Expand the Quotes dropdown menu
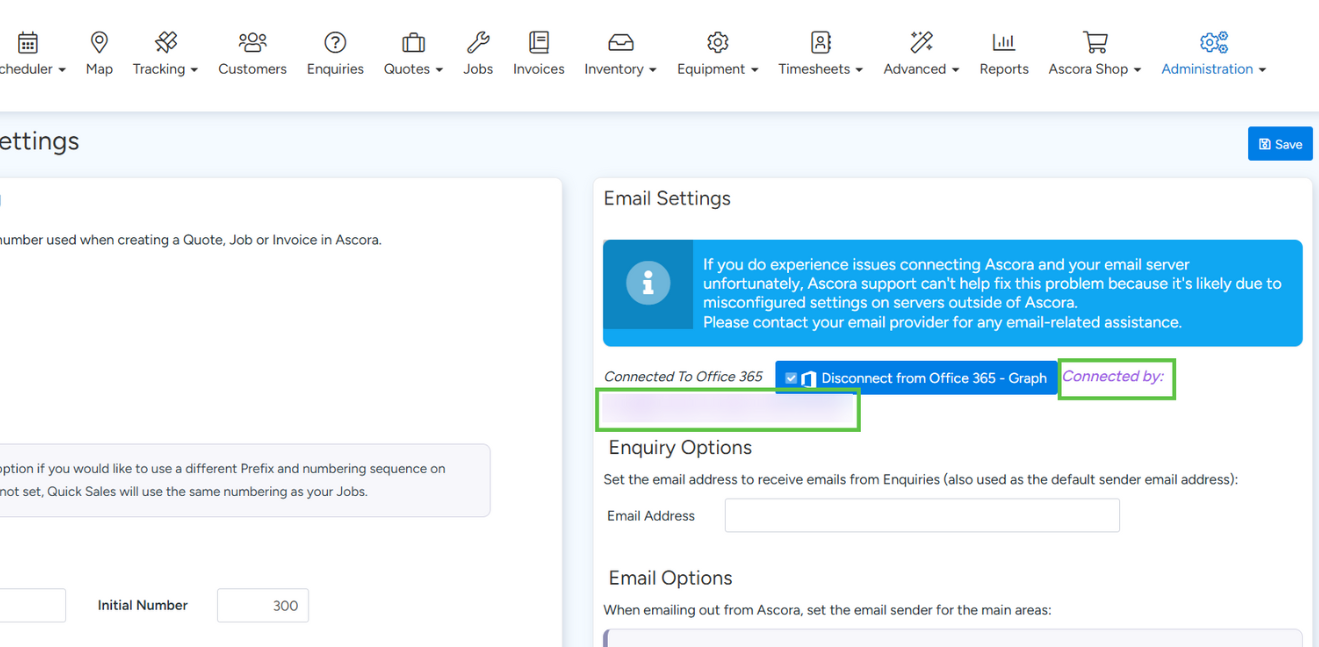The image size is (1319, 647). click(413, 69)
